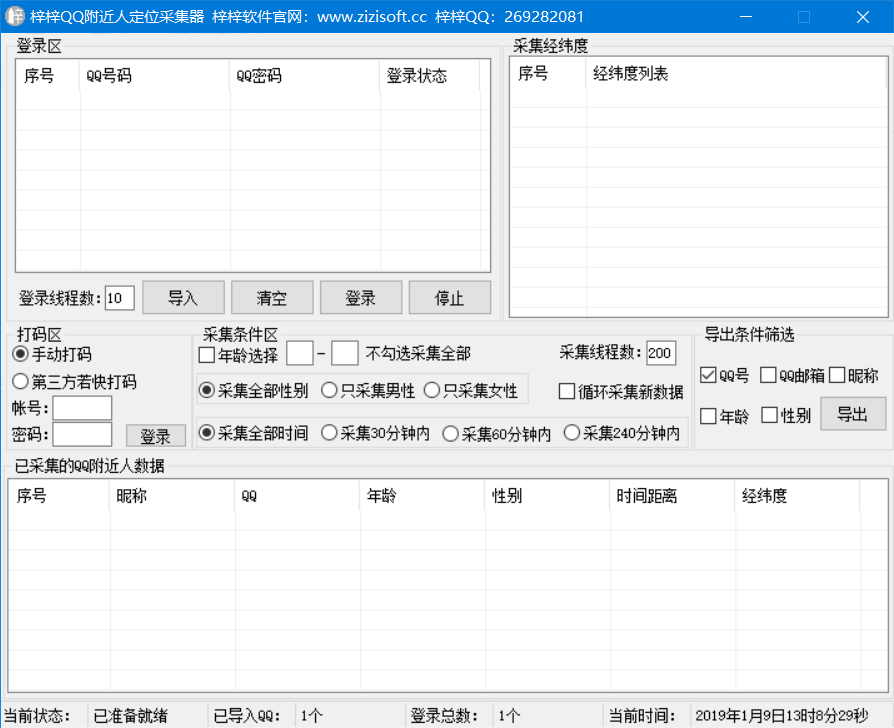Uncheck the QQ号 export checkbox
Screen dimensions: 894x728
[709, 376]
